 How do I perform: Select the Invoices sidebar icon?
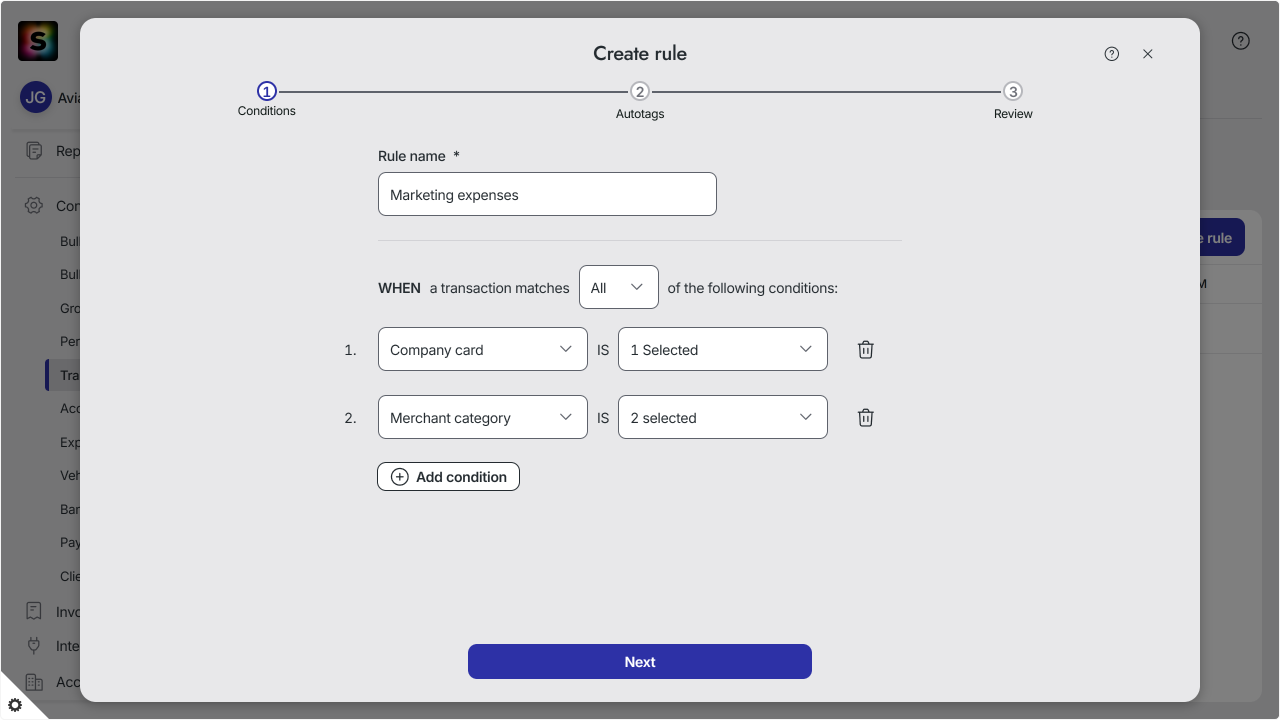(x=34, y=611)
